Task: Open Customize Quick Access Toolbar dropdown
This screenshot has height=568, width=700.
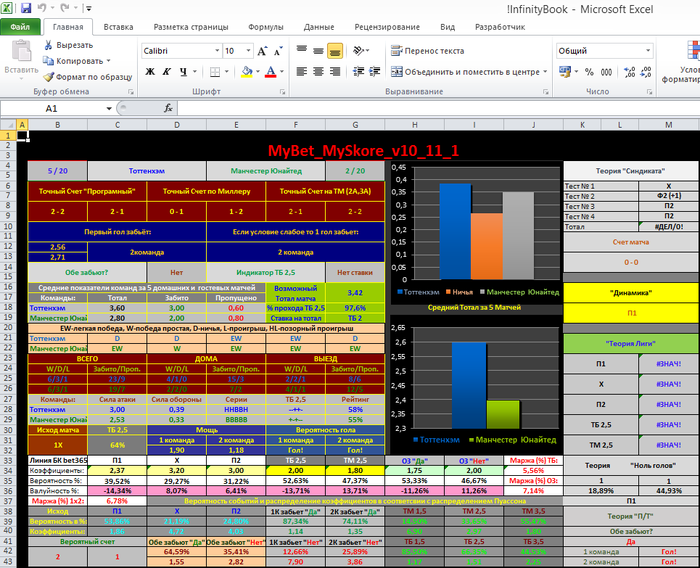Action: coord(88,8)
